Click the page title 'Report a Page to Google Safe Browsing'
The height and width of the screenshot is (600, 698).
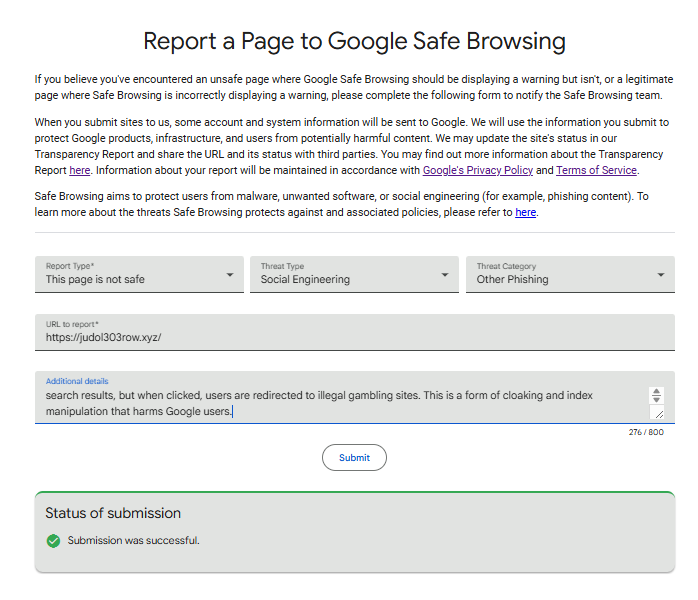click(x=354, y=41)
